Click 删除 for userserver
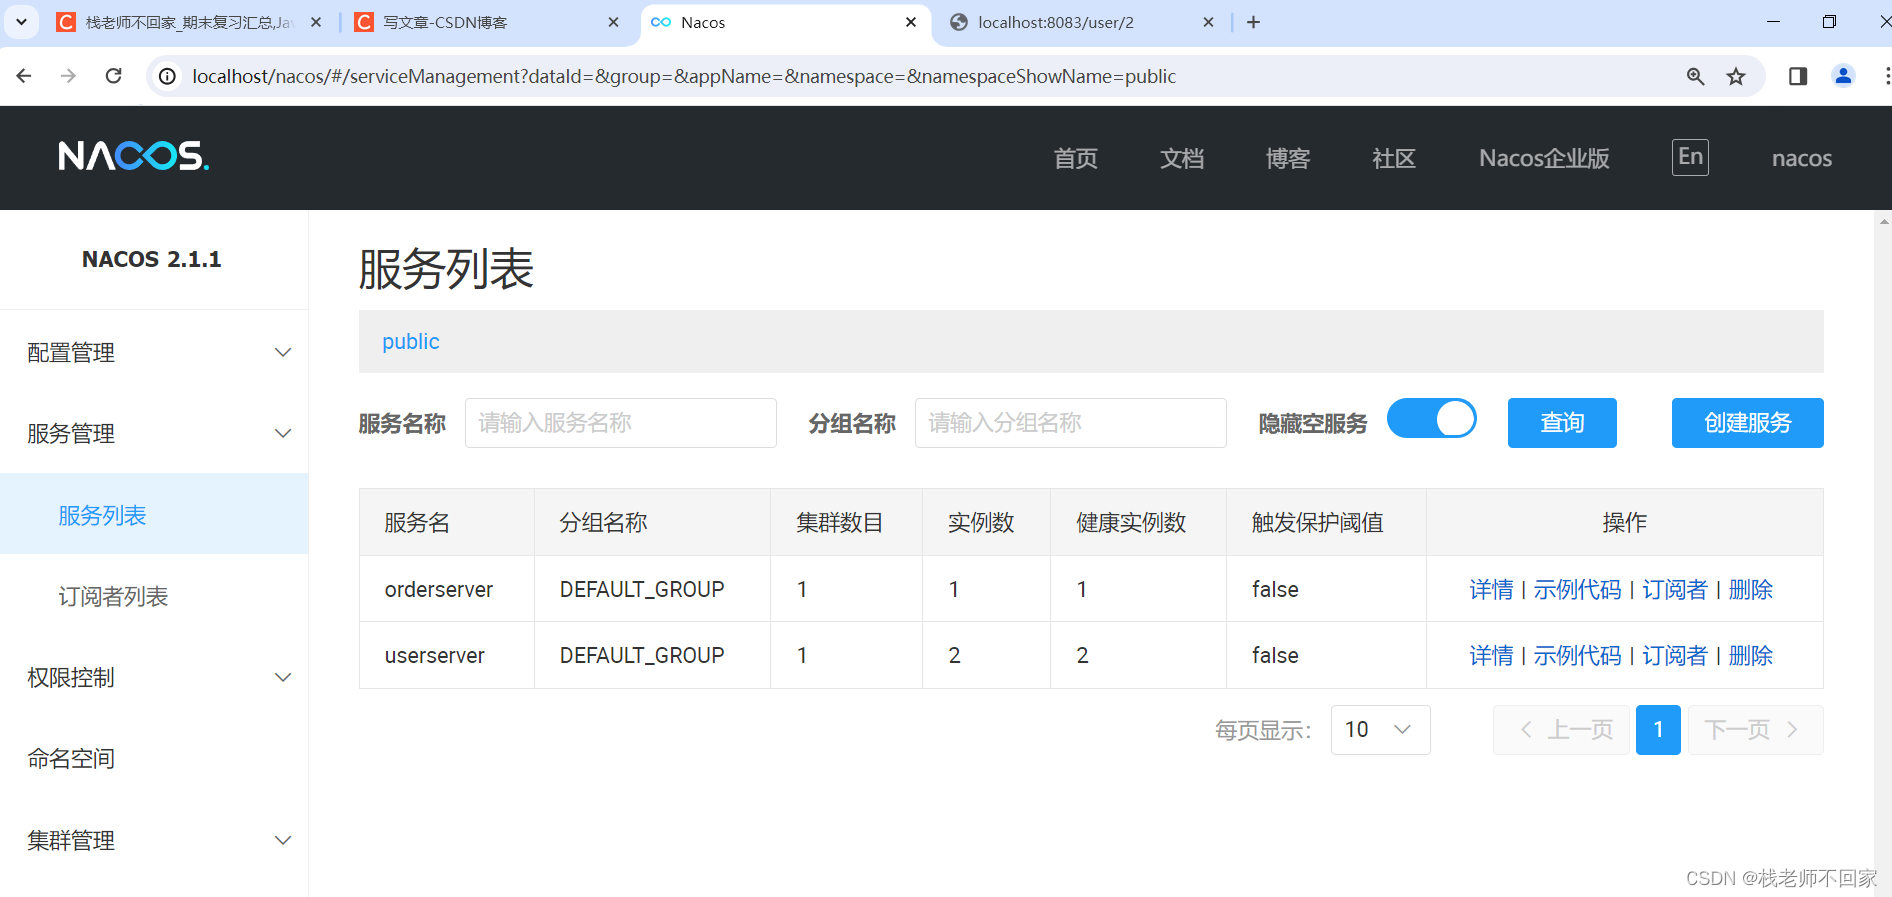This screenshot has height=897, width=1892. point(1751,655)
